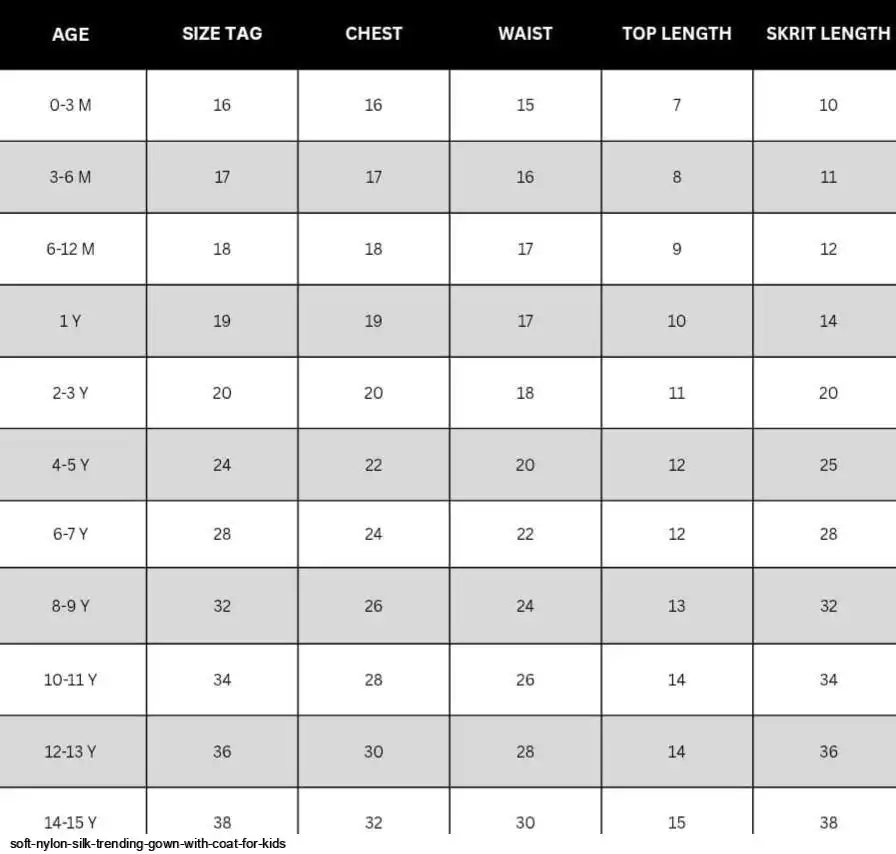Click the WAIST column header
The image size is (896, 854).
(x=525, y=34)
